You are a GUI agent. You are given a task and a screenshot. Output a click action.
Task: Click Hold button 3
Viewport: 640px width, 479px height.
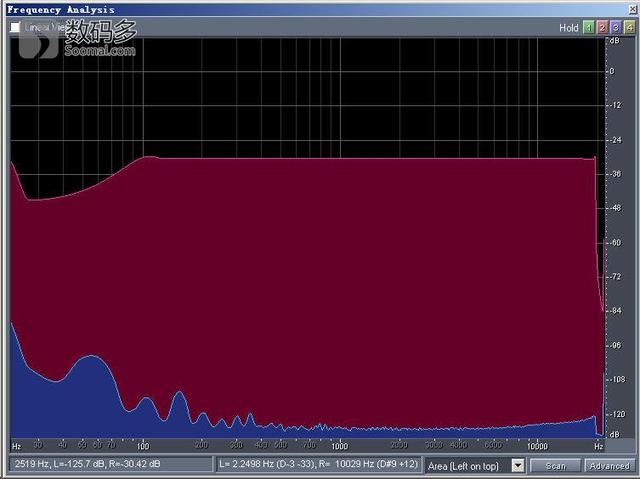click(x=615, y=28)
